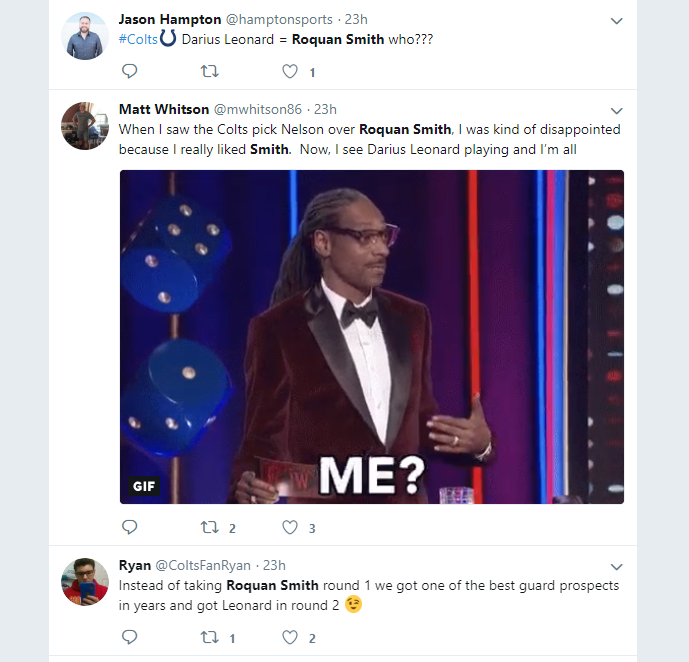Reply to Jason Hampton's tweet
This screenshot has width=689, height=662.
click(129, 71)
